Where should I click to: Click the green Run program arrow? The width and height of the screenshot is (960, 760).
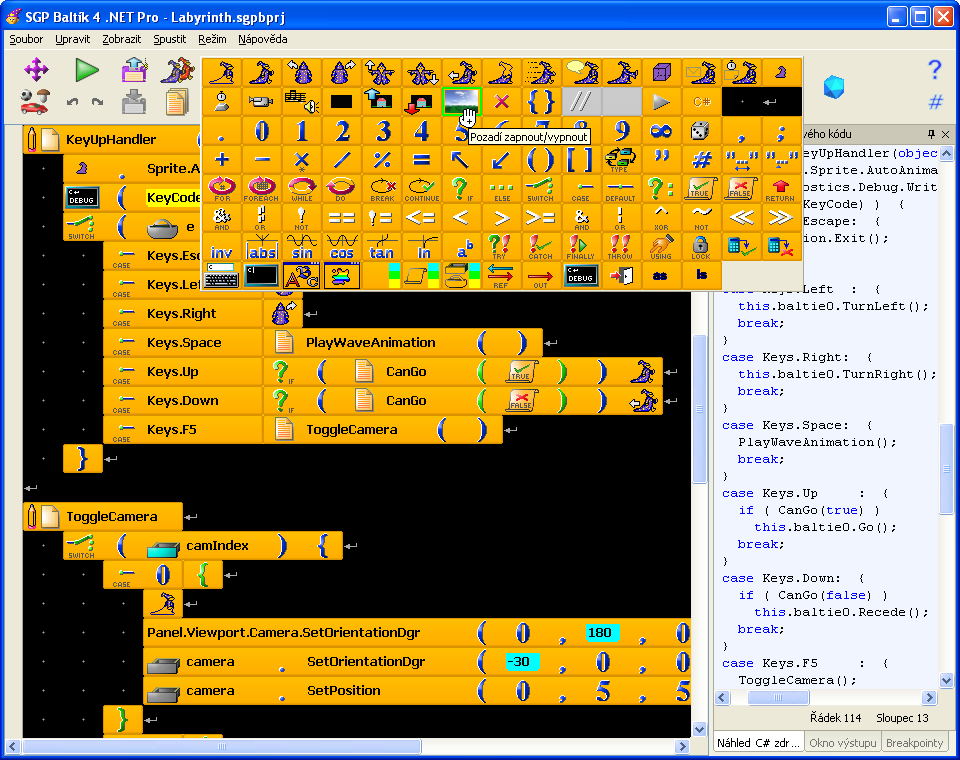point(88,69)
